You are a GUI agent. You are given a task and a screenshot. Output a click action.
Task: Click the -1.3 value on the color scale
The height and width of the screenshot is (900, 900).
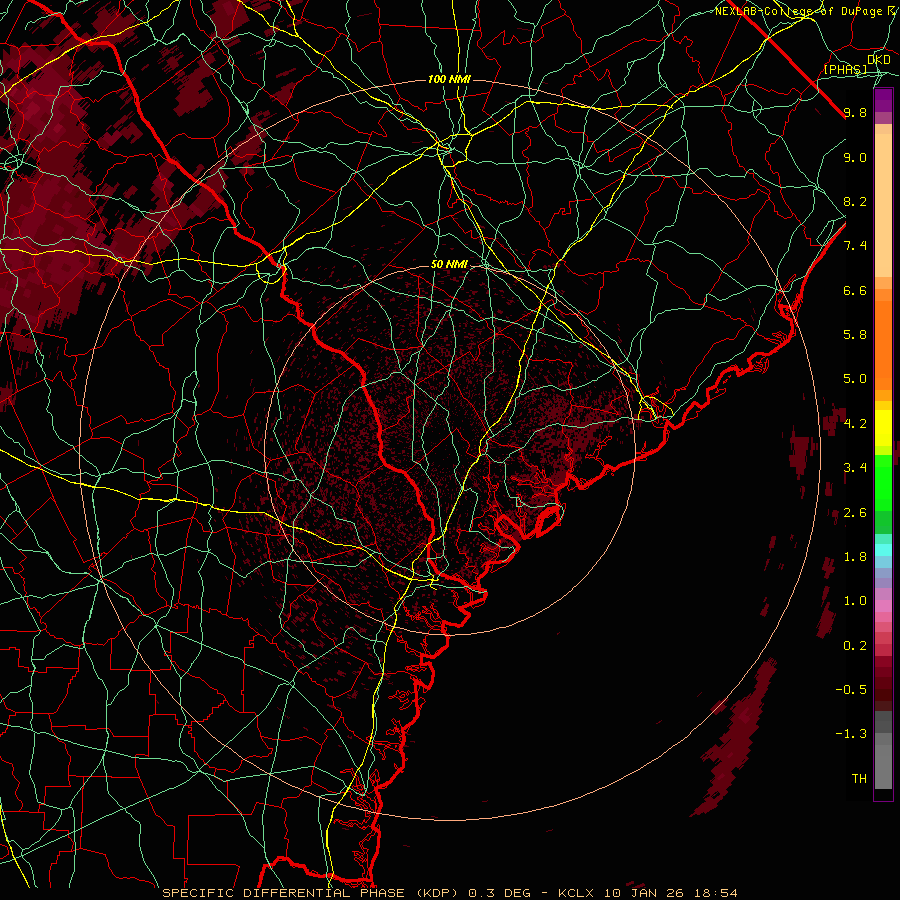(x=851, y=734)
